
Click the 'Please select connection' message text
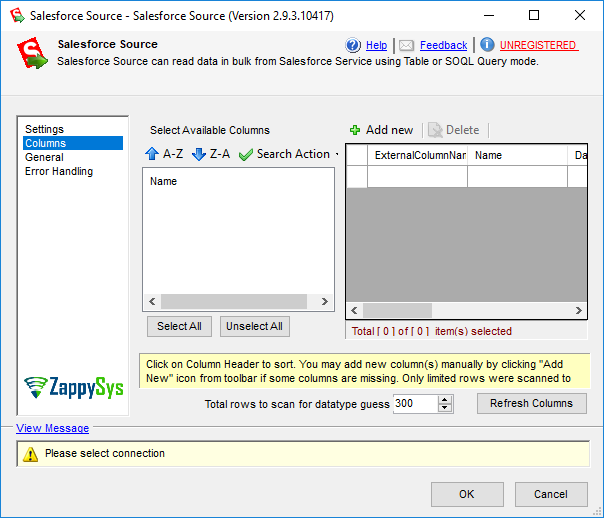tap(105, 453)
